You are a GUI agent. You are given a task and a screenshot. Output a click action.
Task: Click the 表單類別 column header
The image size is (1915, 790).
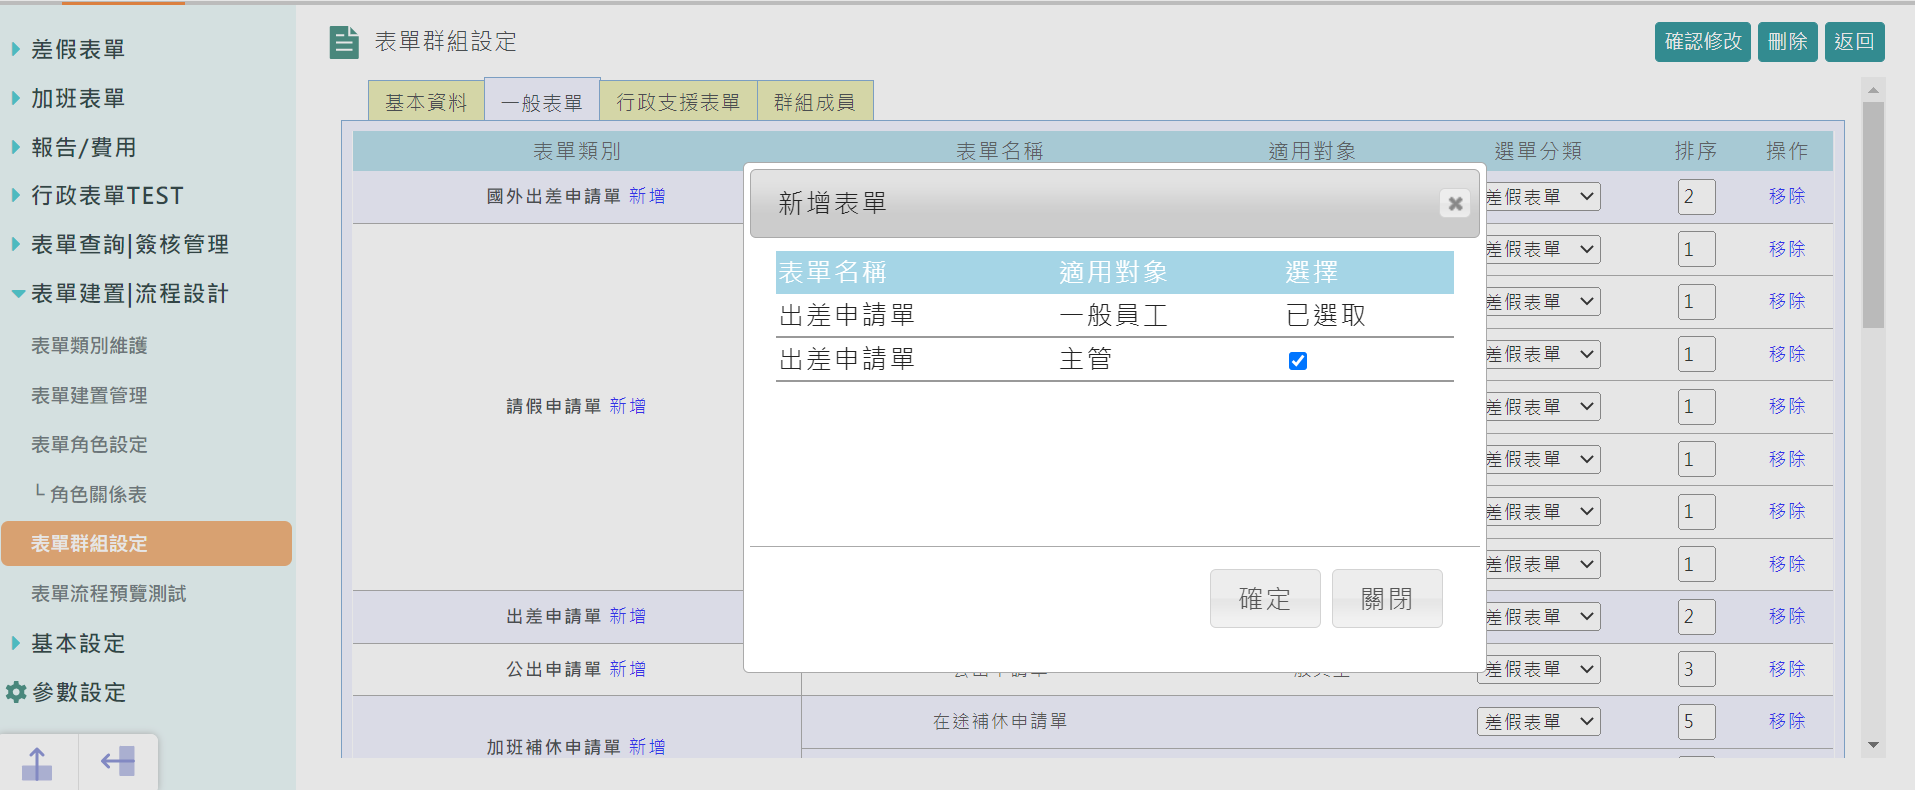[577, 151]
